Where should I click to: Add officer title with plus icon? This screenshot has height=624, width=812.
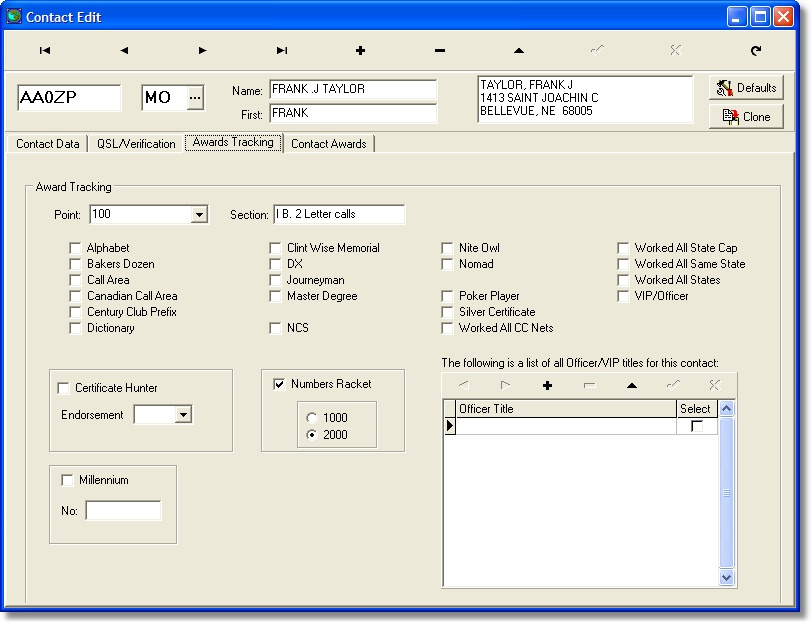[x=547, y=385]
